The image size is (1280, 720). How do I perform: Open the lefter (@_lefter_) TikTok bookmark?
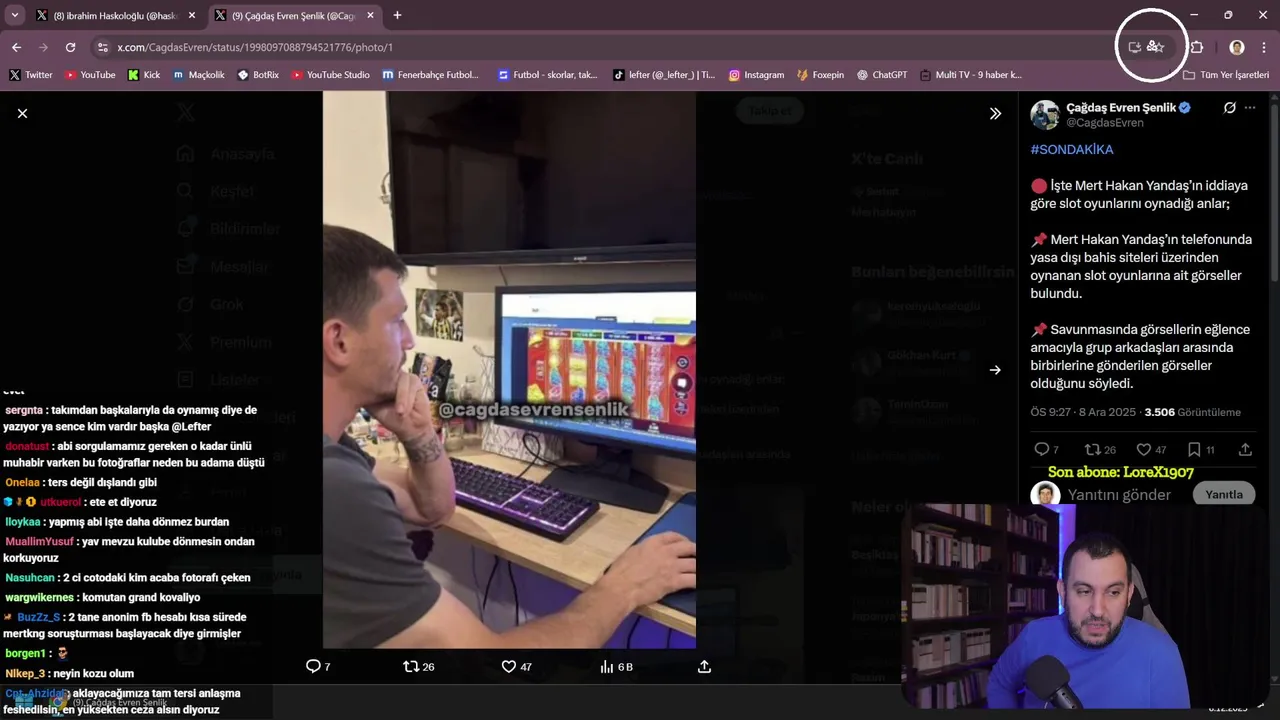(x=664, y=75)
